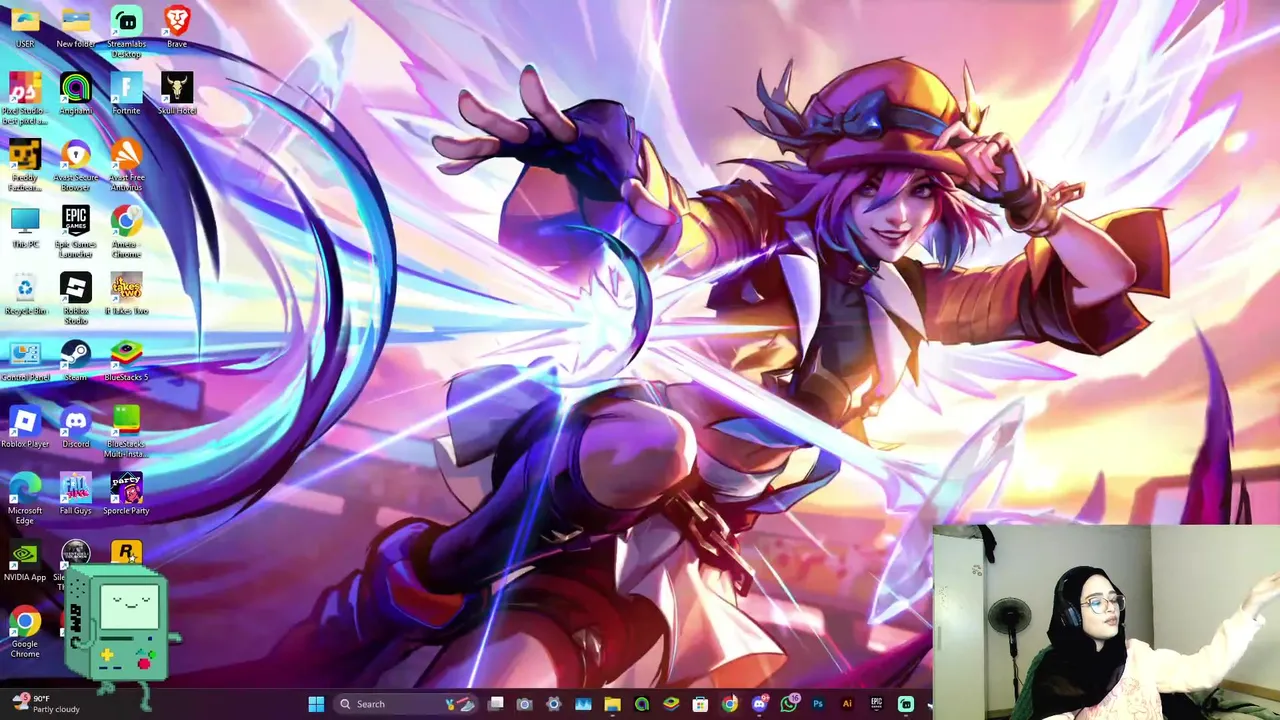Open File Explorer from the taskbar
Screen dimensions: 1280x720
[x=612, y=704]
